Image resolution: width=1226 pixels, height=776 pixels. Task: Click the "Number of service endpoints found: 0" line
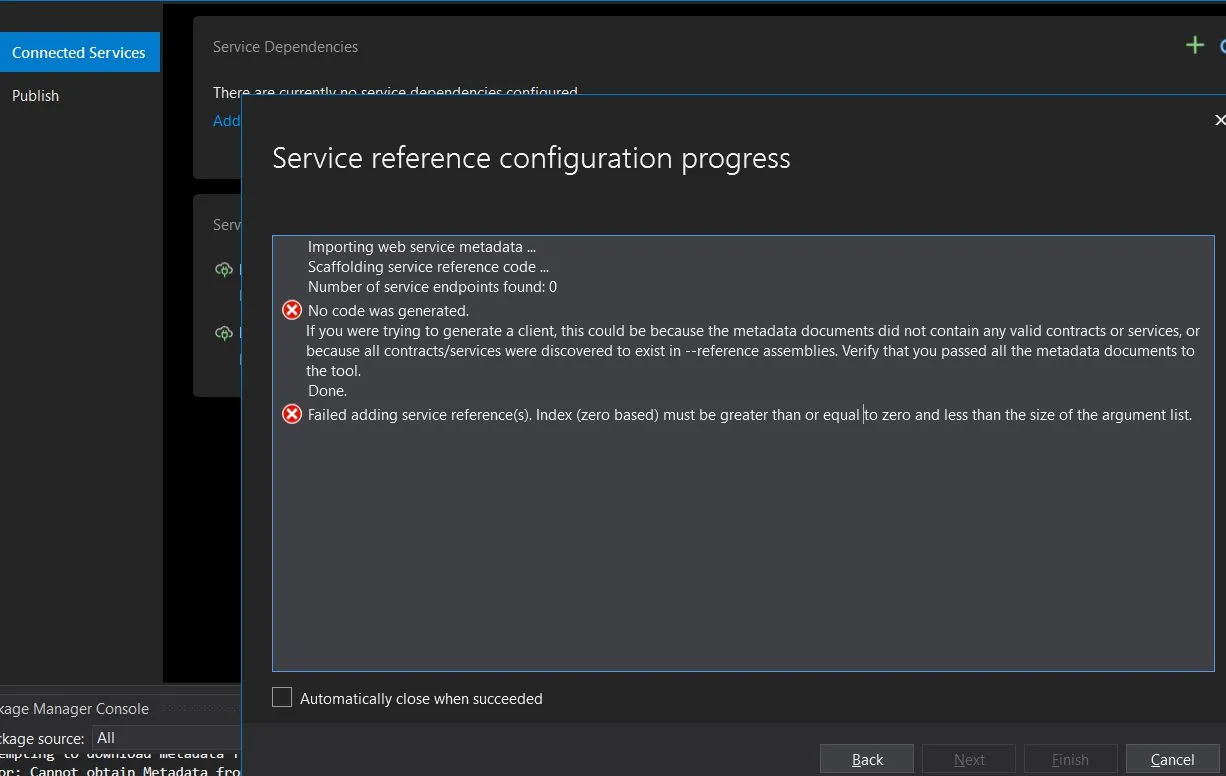(x=432, y=287)
